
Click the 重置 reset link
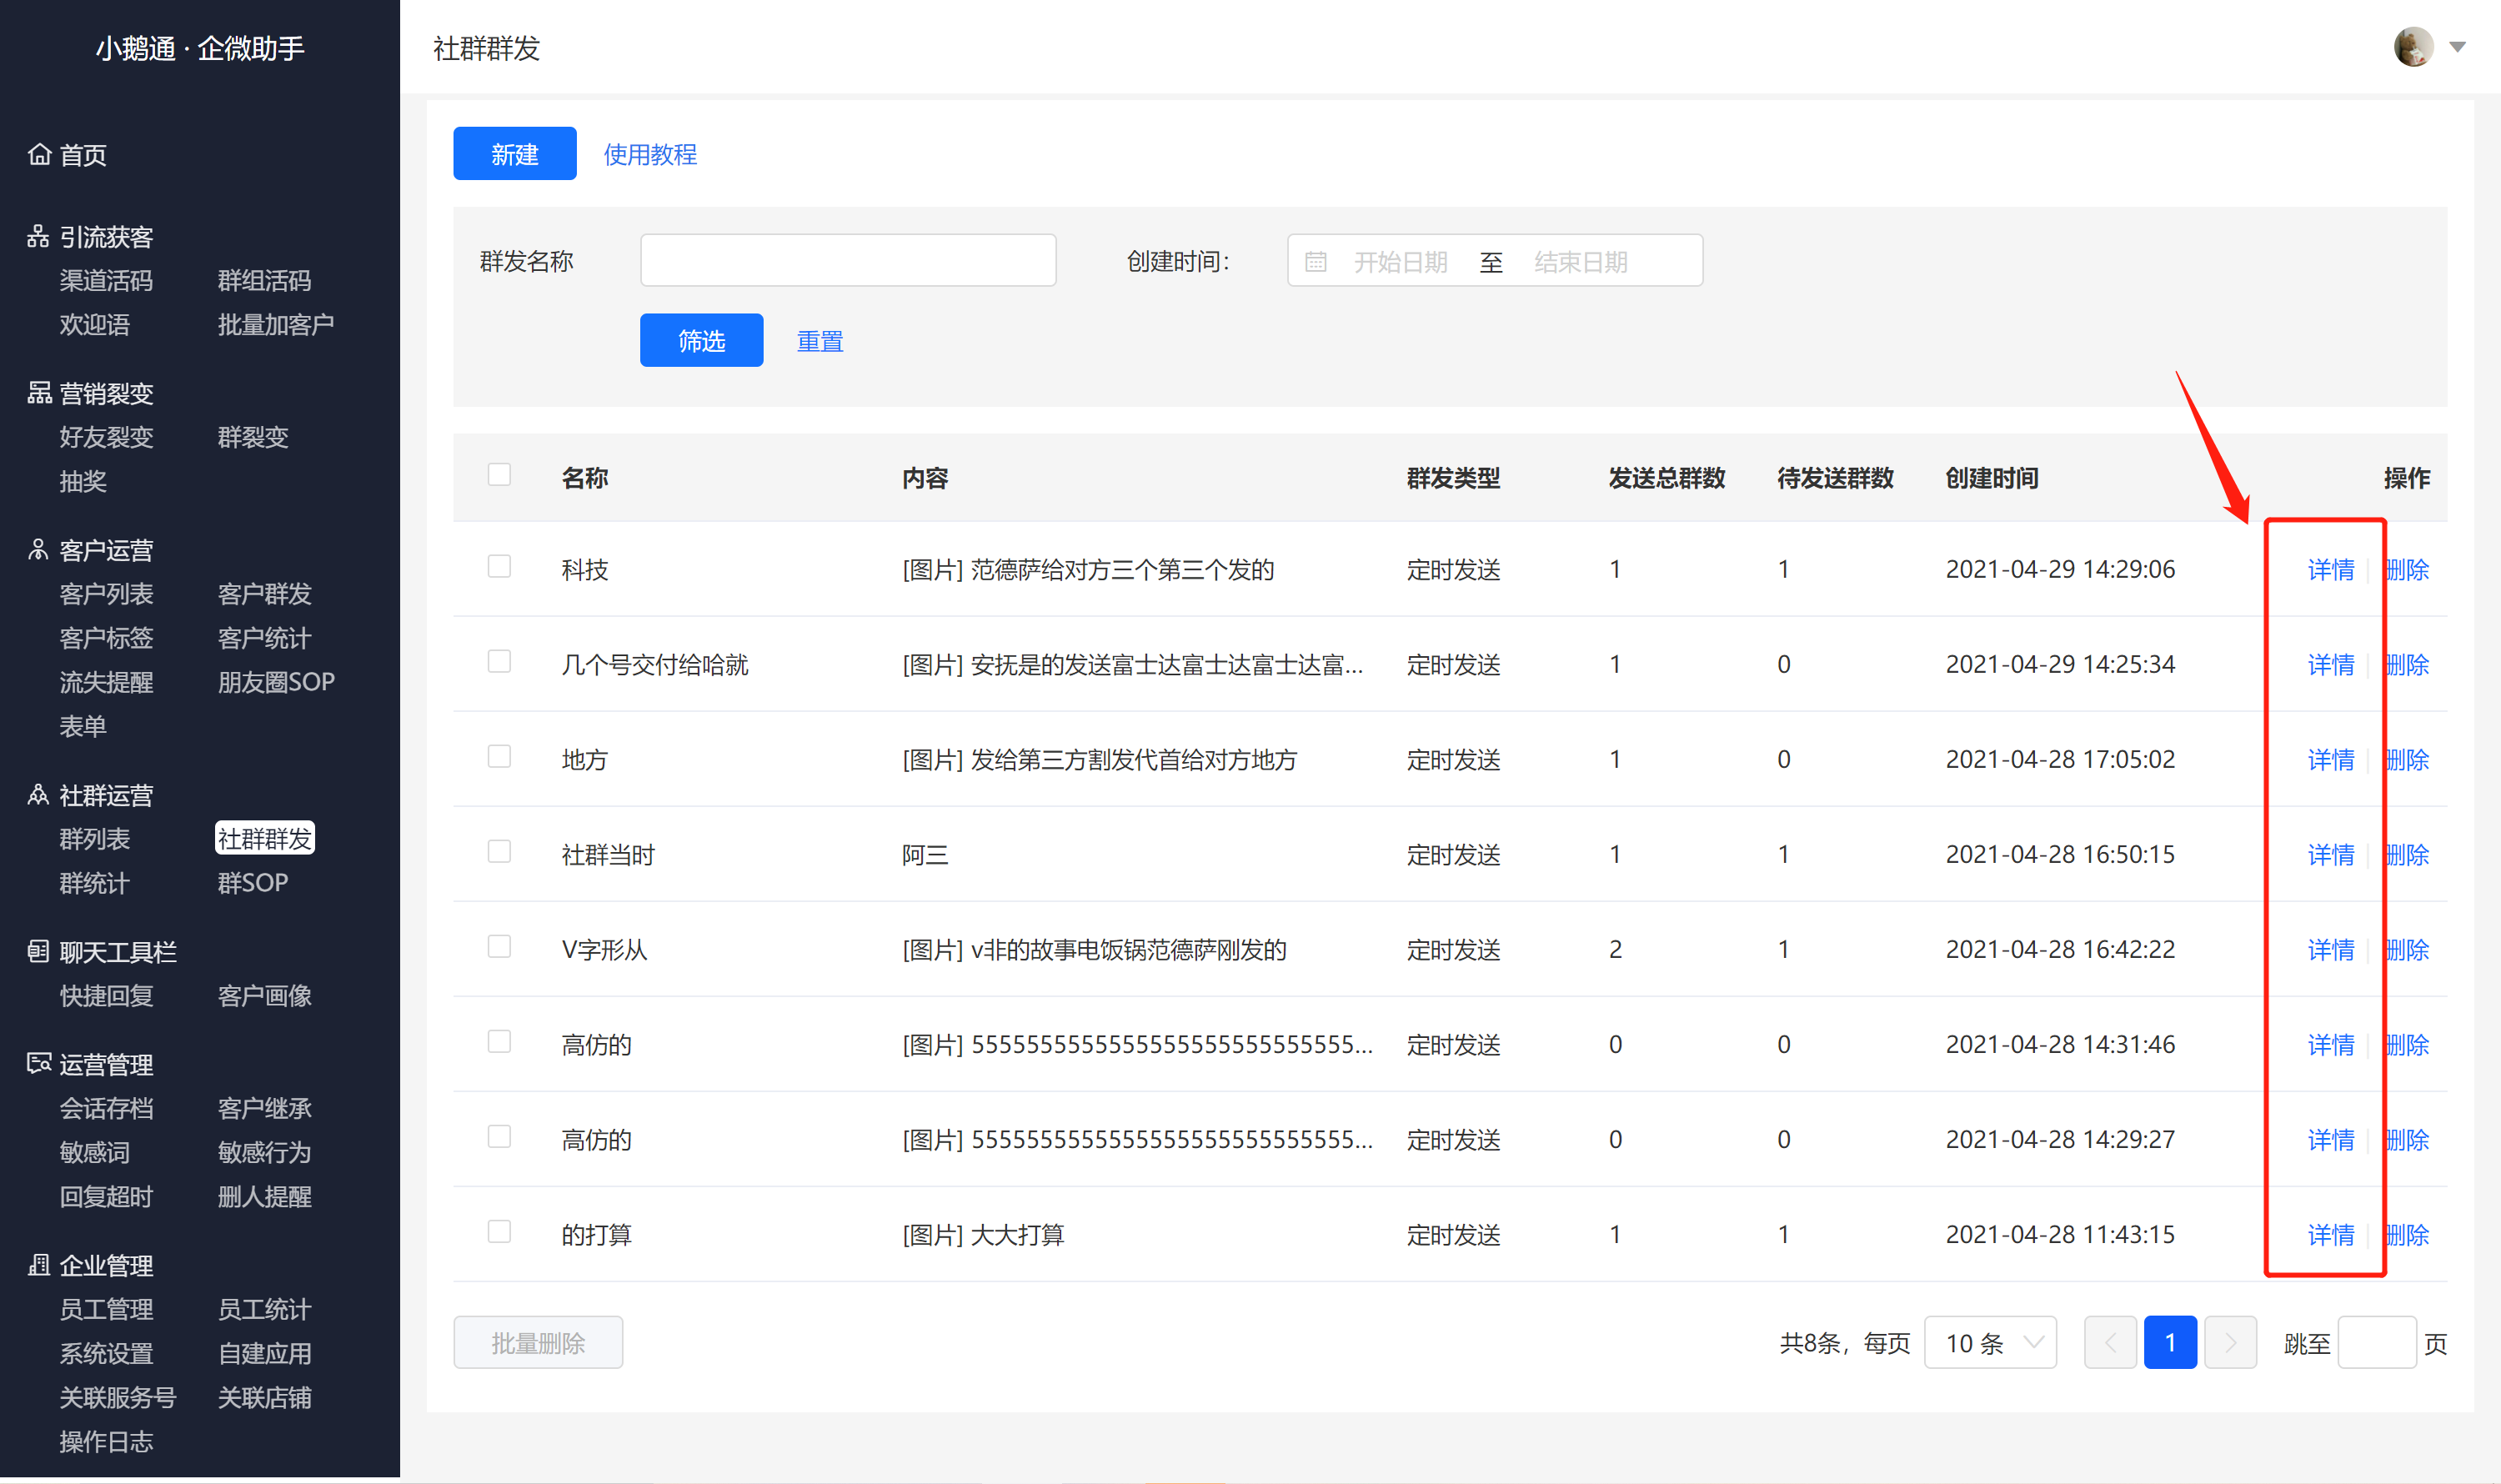820,341
